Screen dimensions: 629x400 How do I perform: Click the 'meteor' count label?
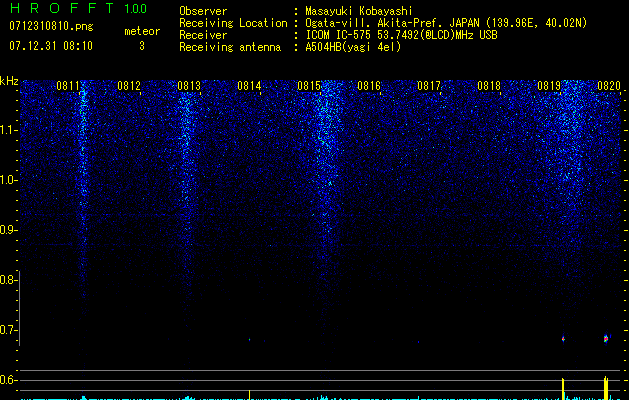point(142,31)
